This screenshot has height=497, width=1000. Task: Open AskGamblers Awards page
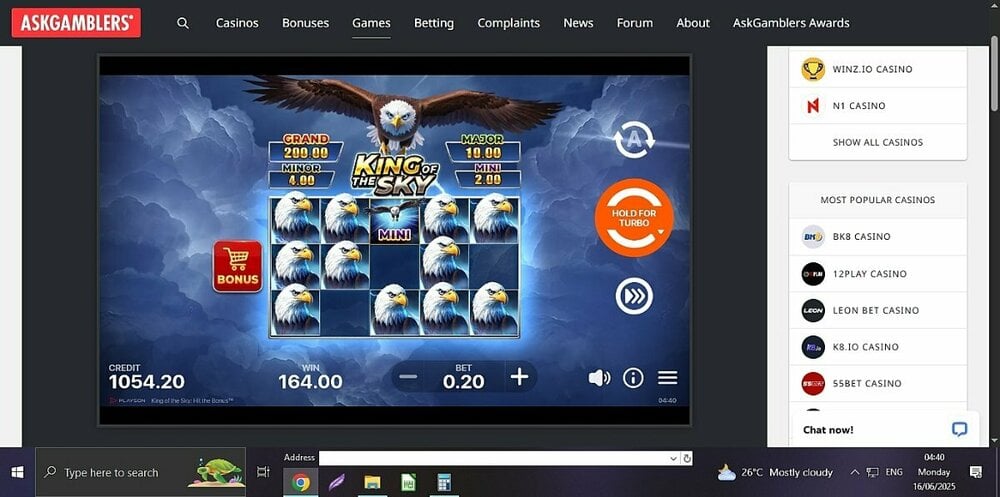(x=791, y=23)
